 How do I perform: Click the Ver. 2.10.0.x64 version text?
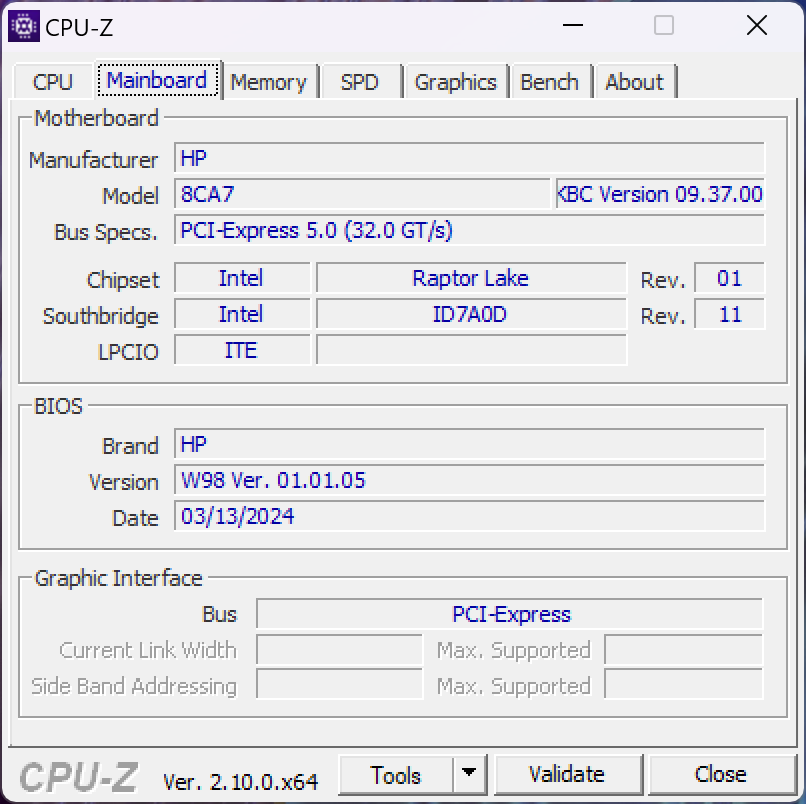point(241,782)
